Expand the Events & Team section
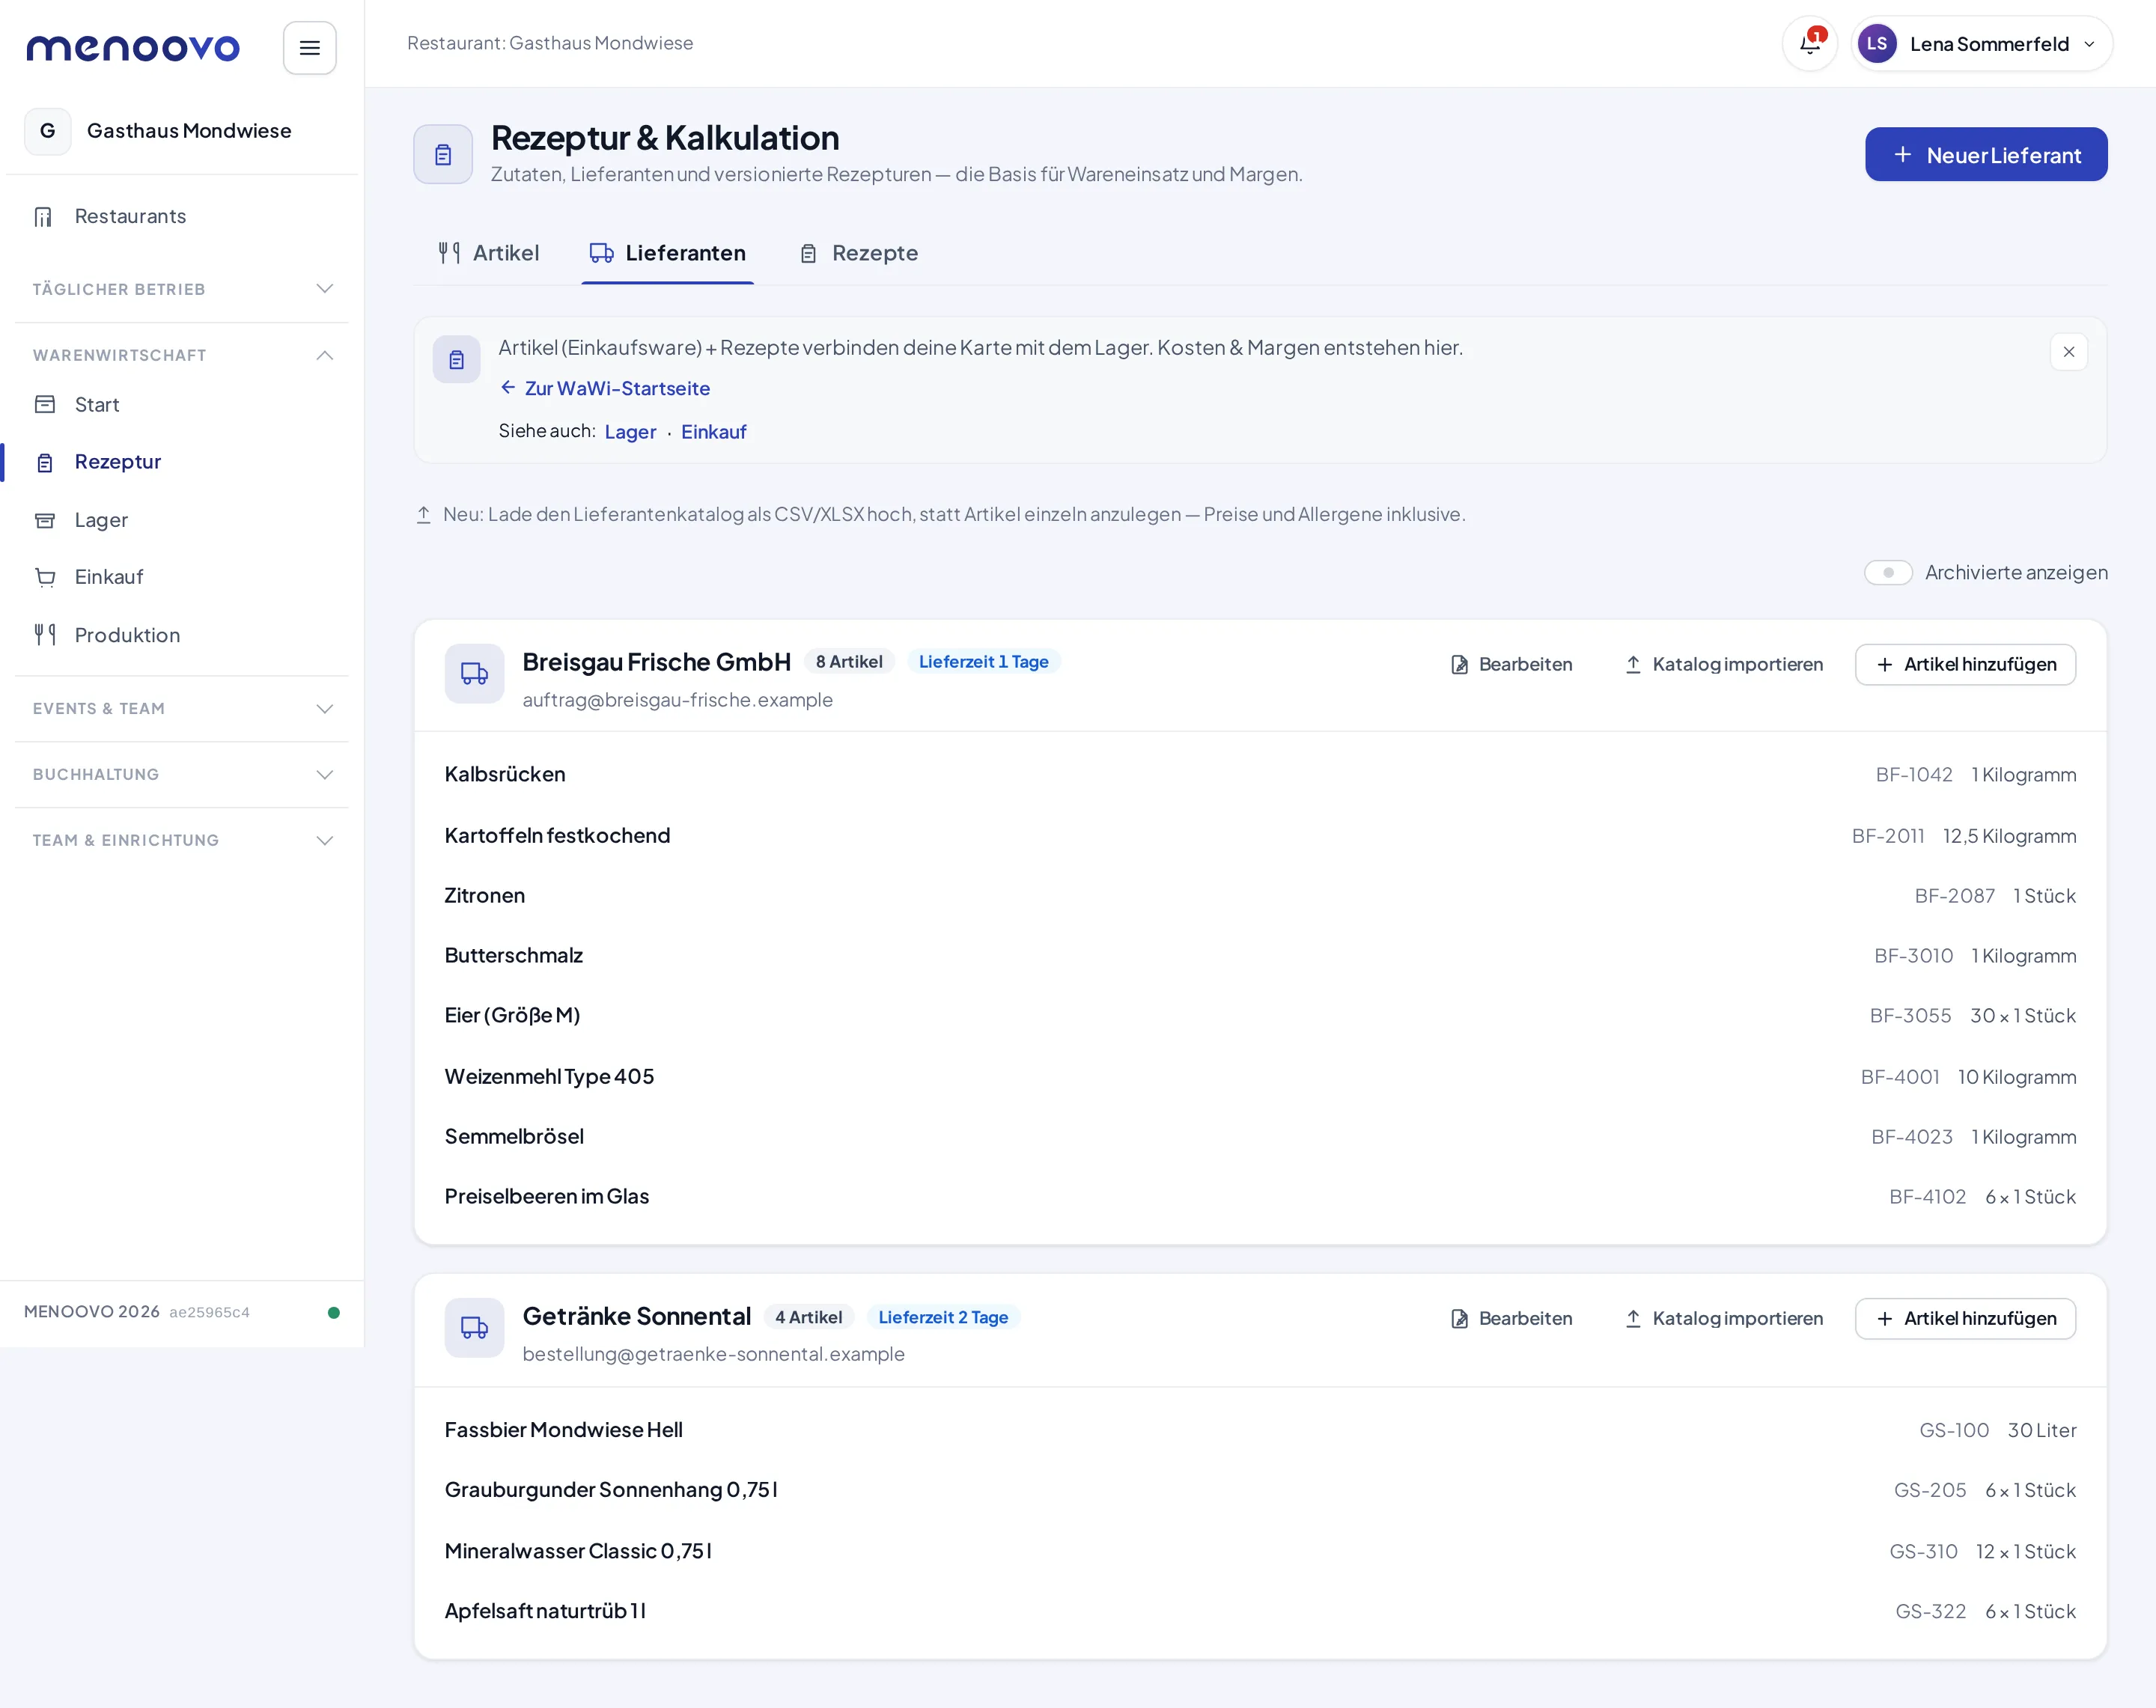 point(182,708)
